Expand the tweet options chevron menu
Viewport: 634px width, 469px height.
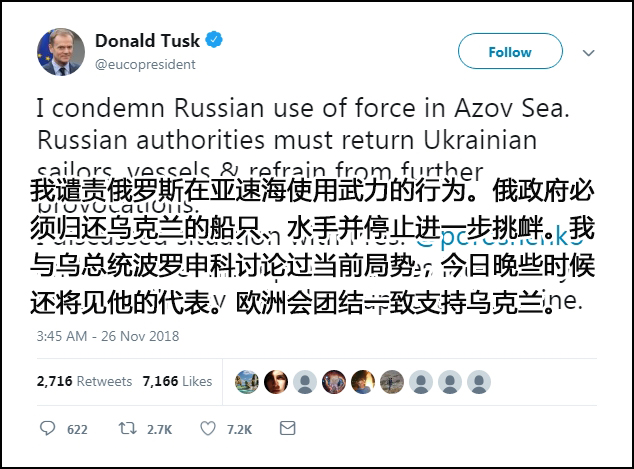(x=589, y=52)
